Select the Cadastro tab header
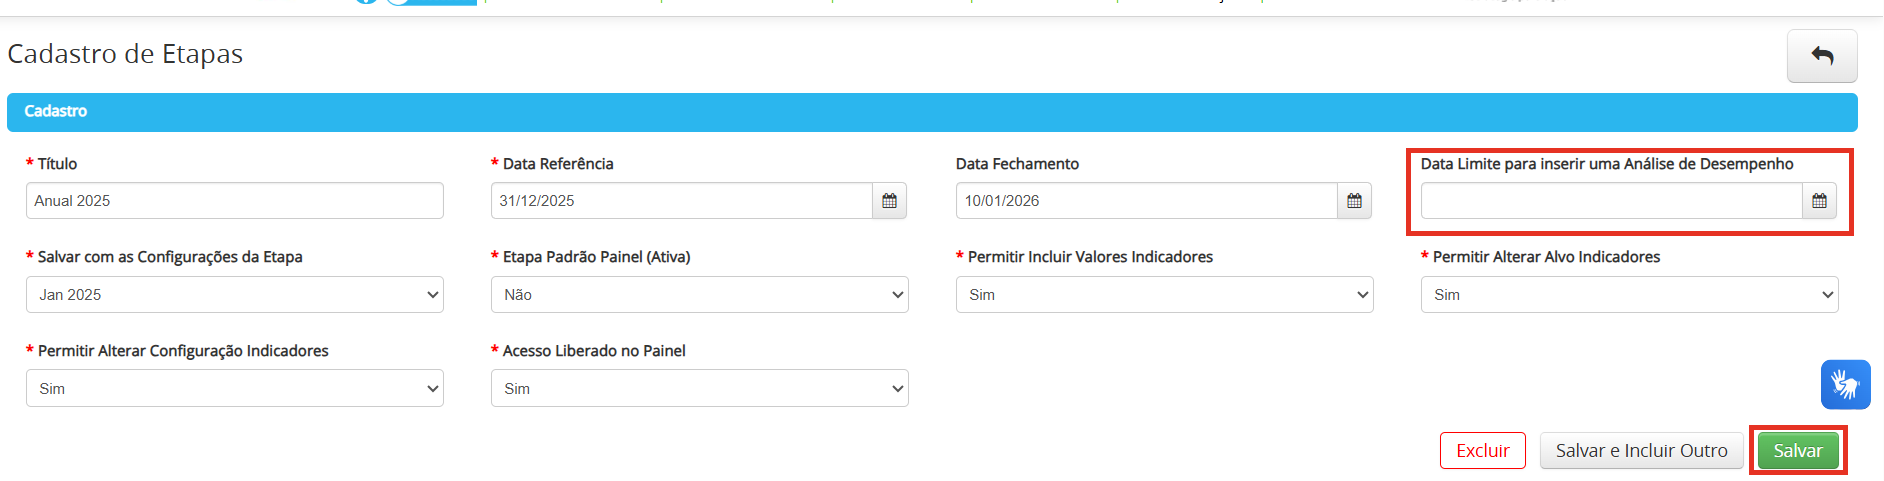Image resolution: width=1884 pixels, height=481 pixels. [56, 111]
